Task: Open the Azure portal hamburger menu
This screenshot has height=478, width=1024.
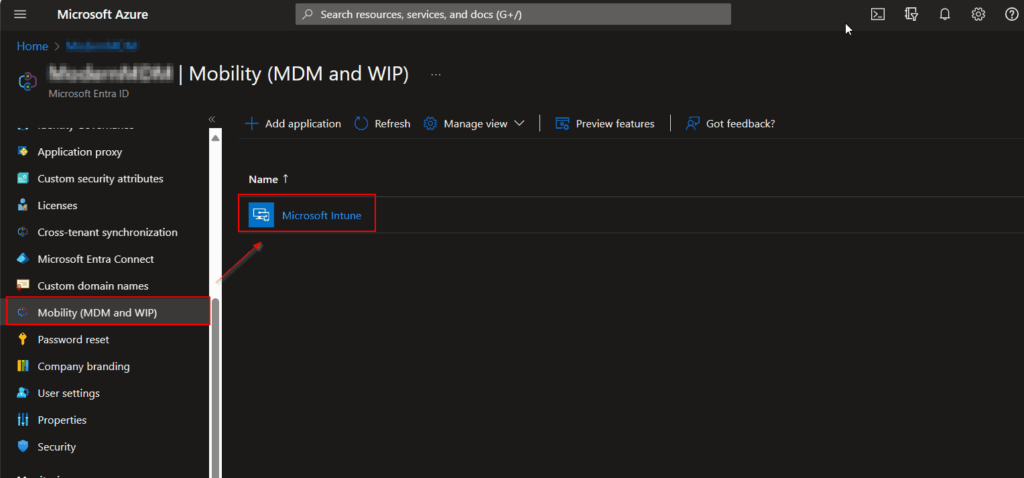Action: tap(20, 14)
